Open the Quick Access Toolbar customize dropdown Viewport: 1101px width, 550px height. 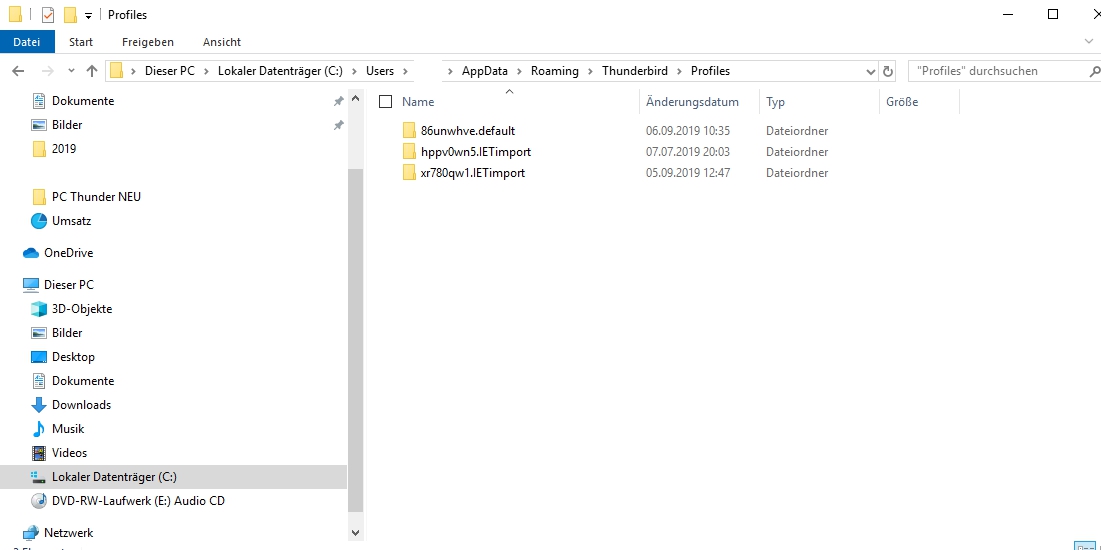point(88,15)
